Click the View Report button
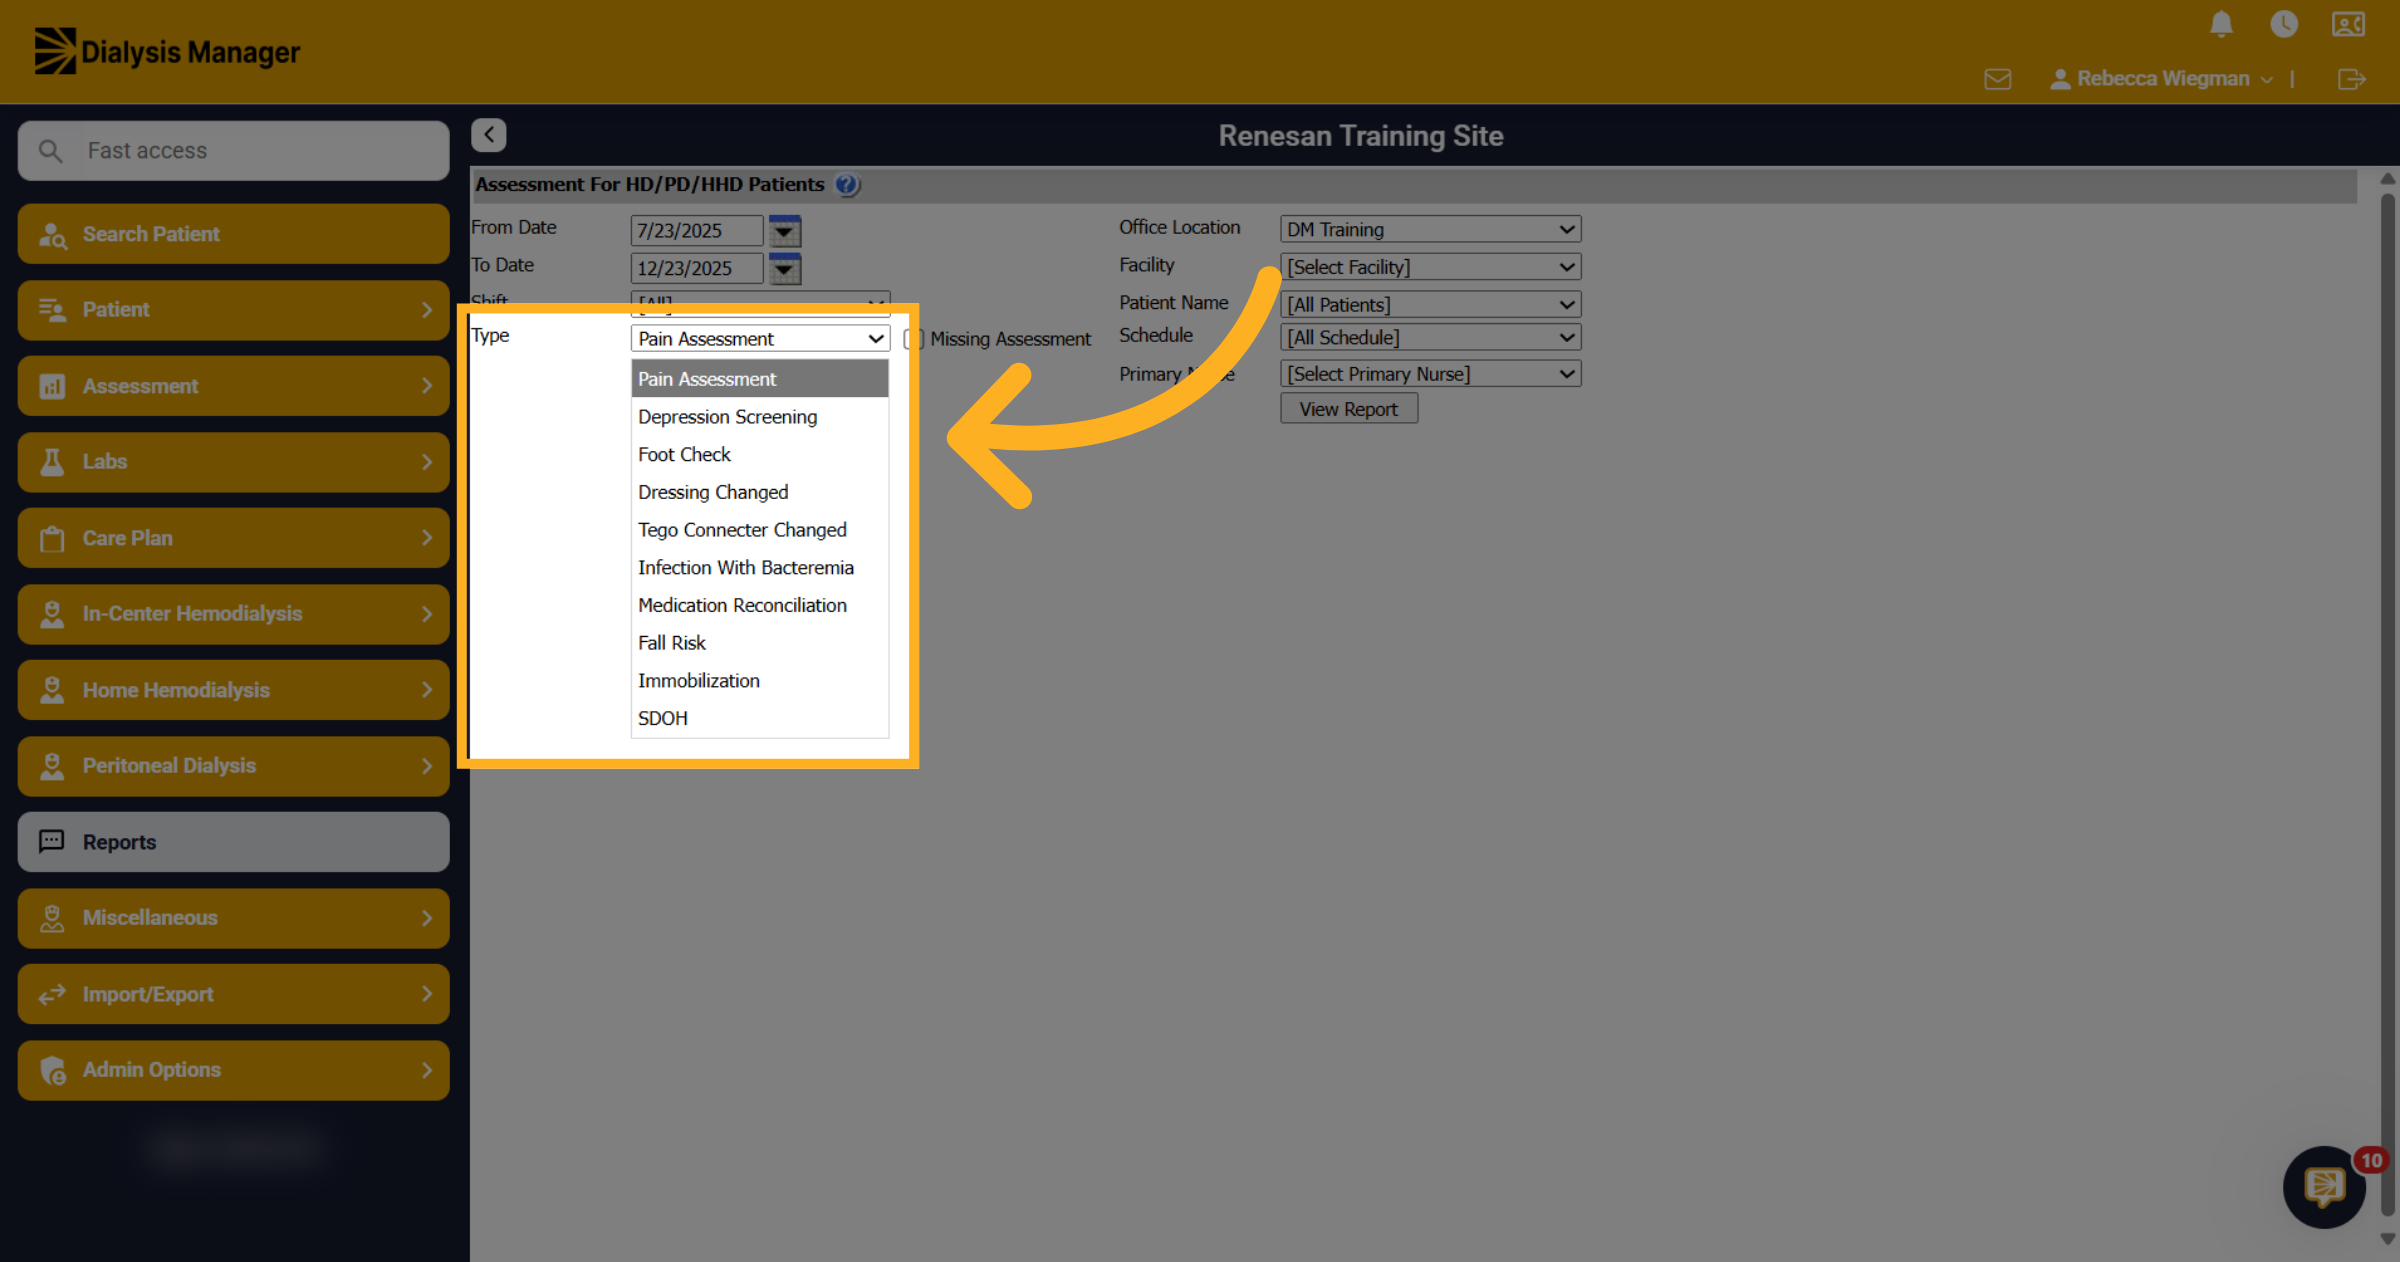Image resolution: width=2400 pixels, height=1262 pixels. [1348, 409]
